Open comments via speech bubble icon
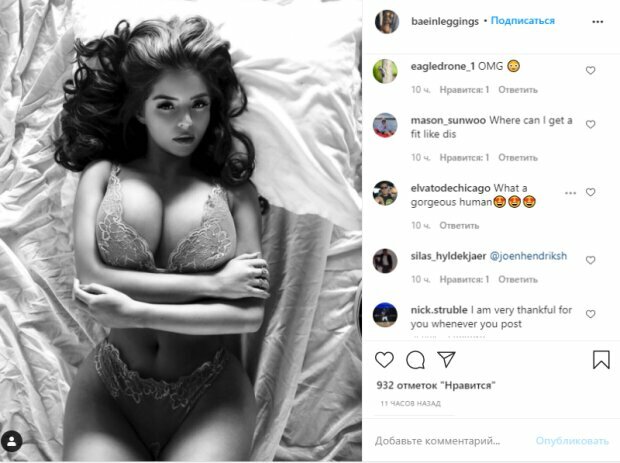620x463 pixels. [415, 360]
